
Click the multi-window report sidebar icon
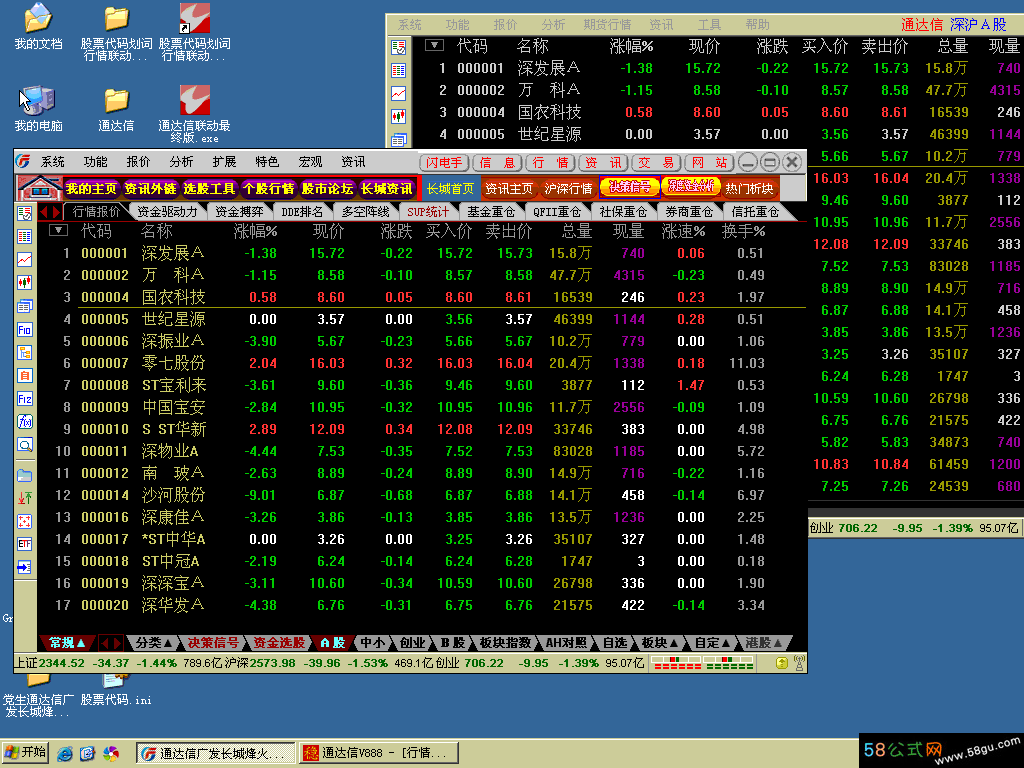pyautogui.click(x=25, y=306)
